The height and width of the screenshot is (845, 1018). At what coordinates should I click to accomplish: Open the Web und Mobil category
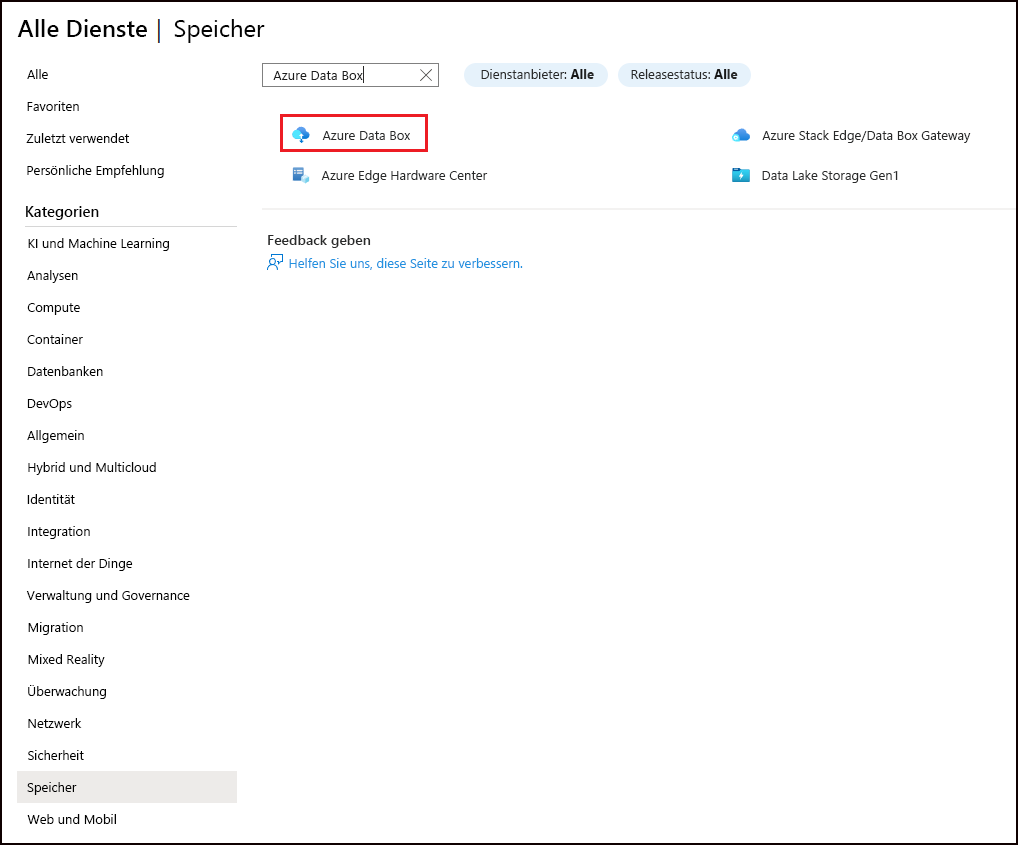[x=72, y=819]
